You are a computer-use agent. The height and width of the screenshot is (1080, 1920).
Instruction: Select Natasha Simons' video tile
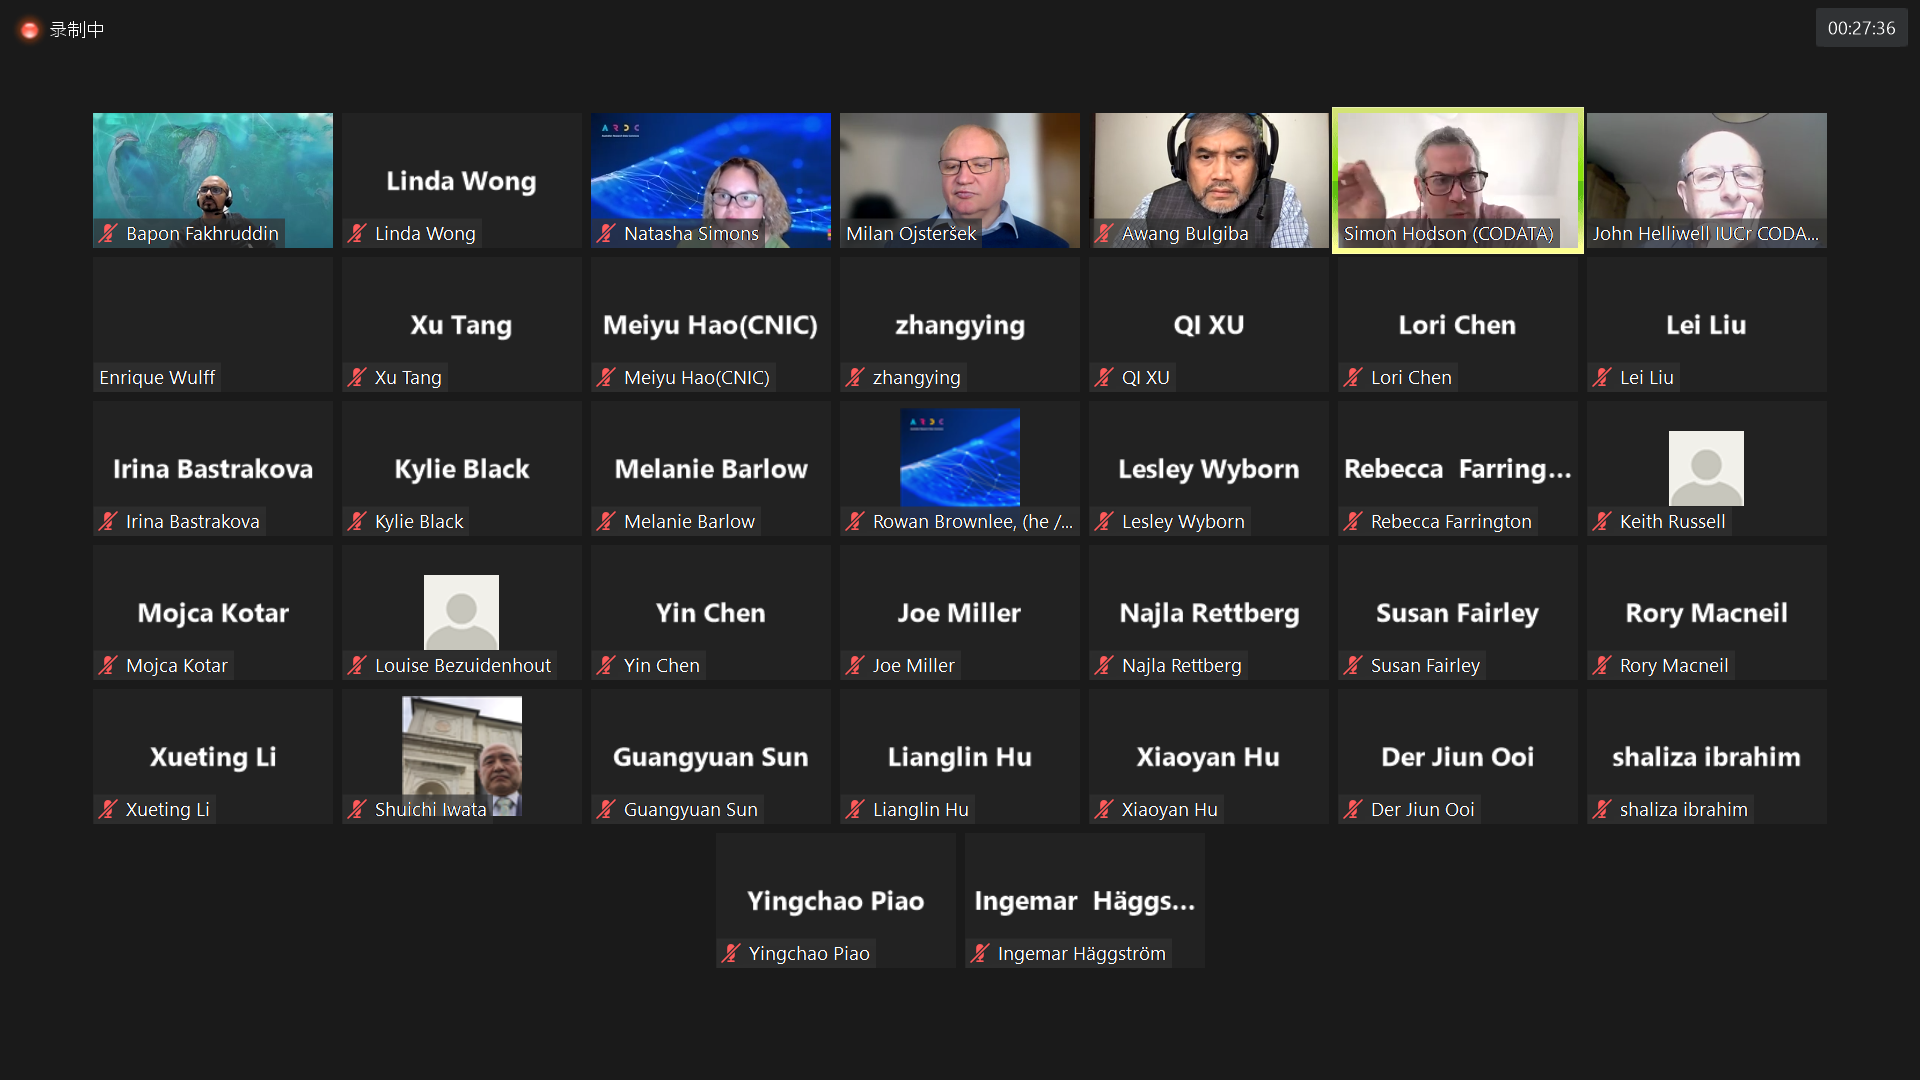(711, 180)
